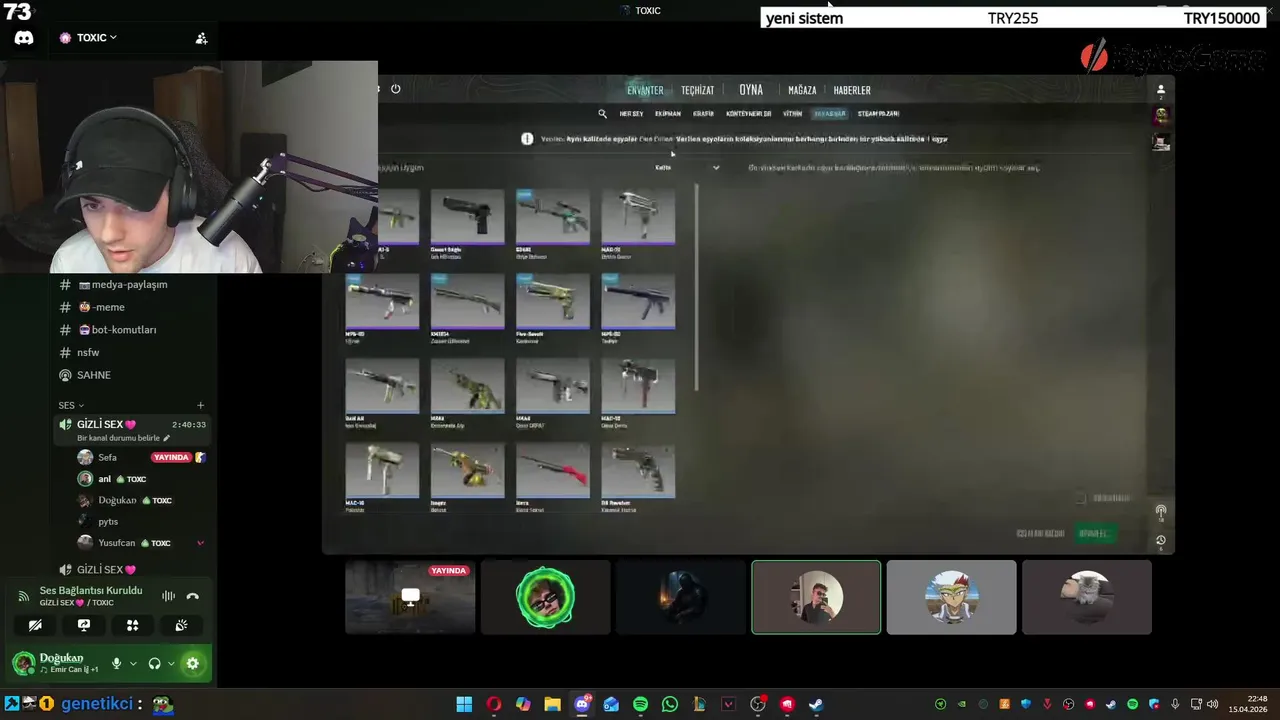Click Bir kanal durumu belirle status link
Image resolution: width=1280 pixels, height=720 pixels.
(x=123, y=438)
